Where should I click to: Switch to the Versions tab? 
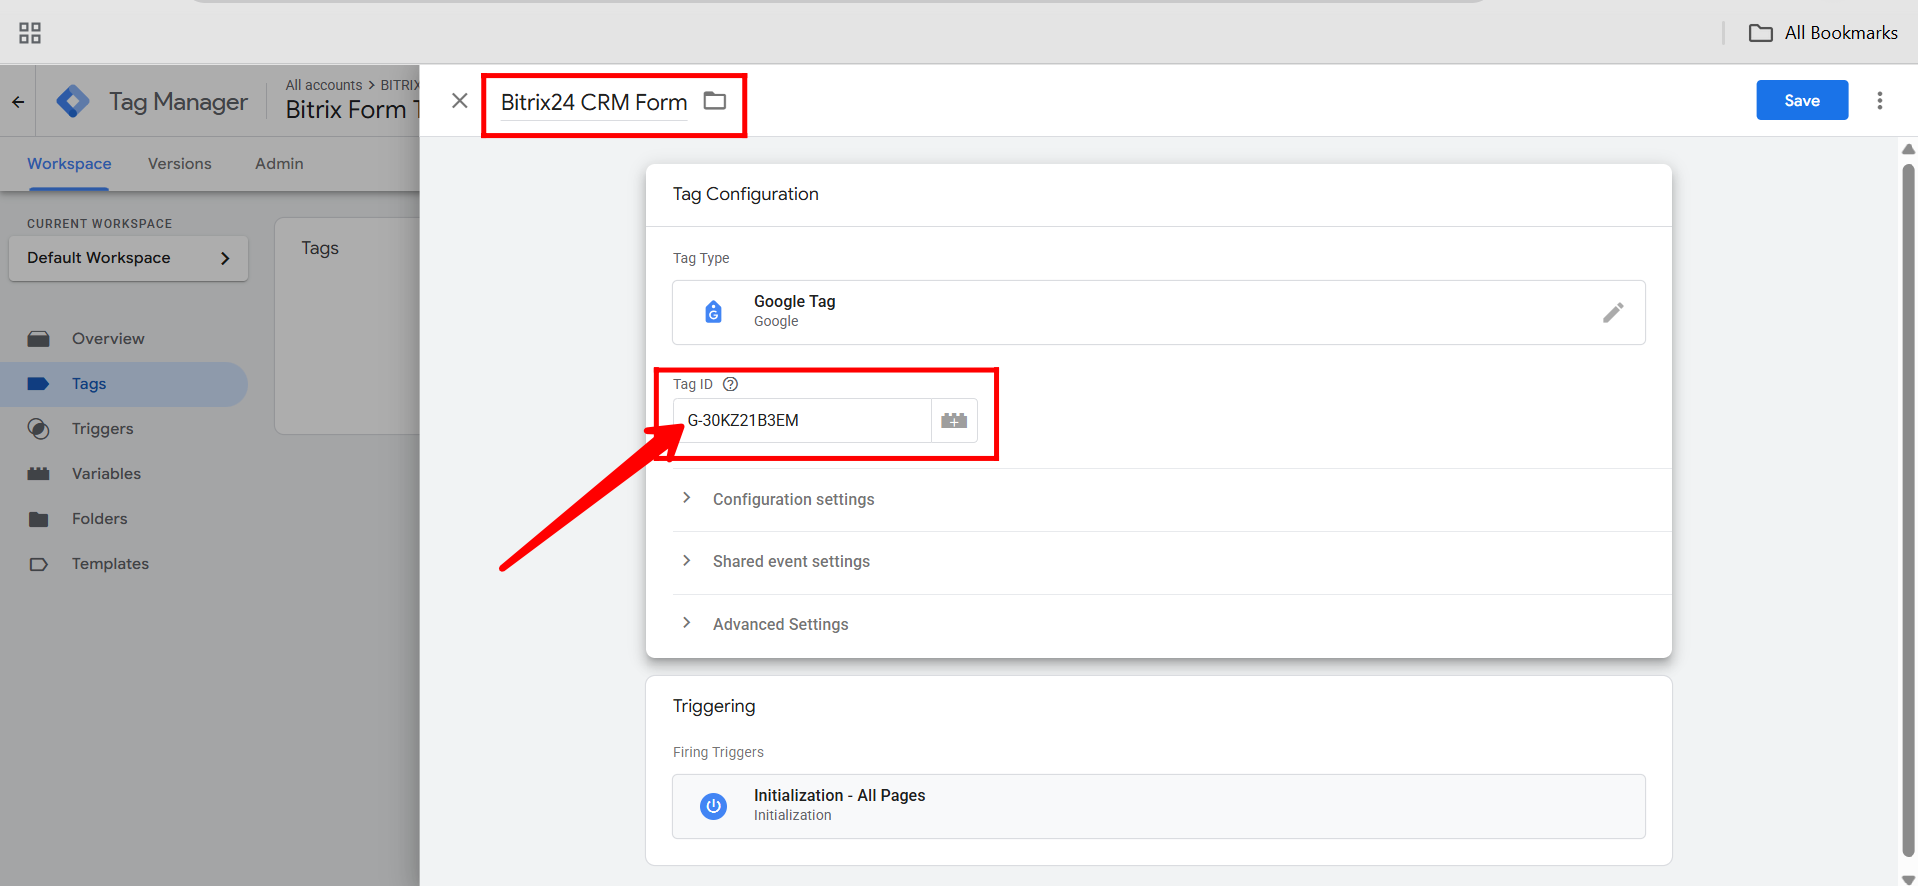(180, 163)
